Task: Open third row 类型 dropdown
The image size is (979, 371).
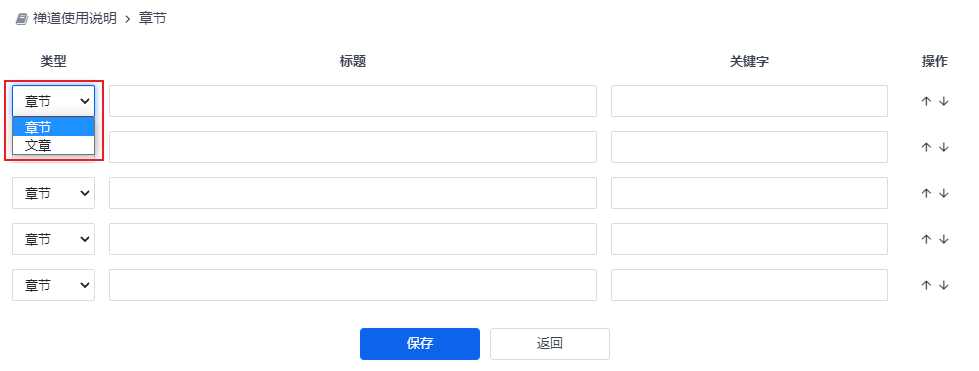Action: point(54,194)
